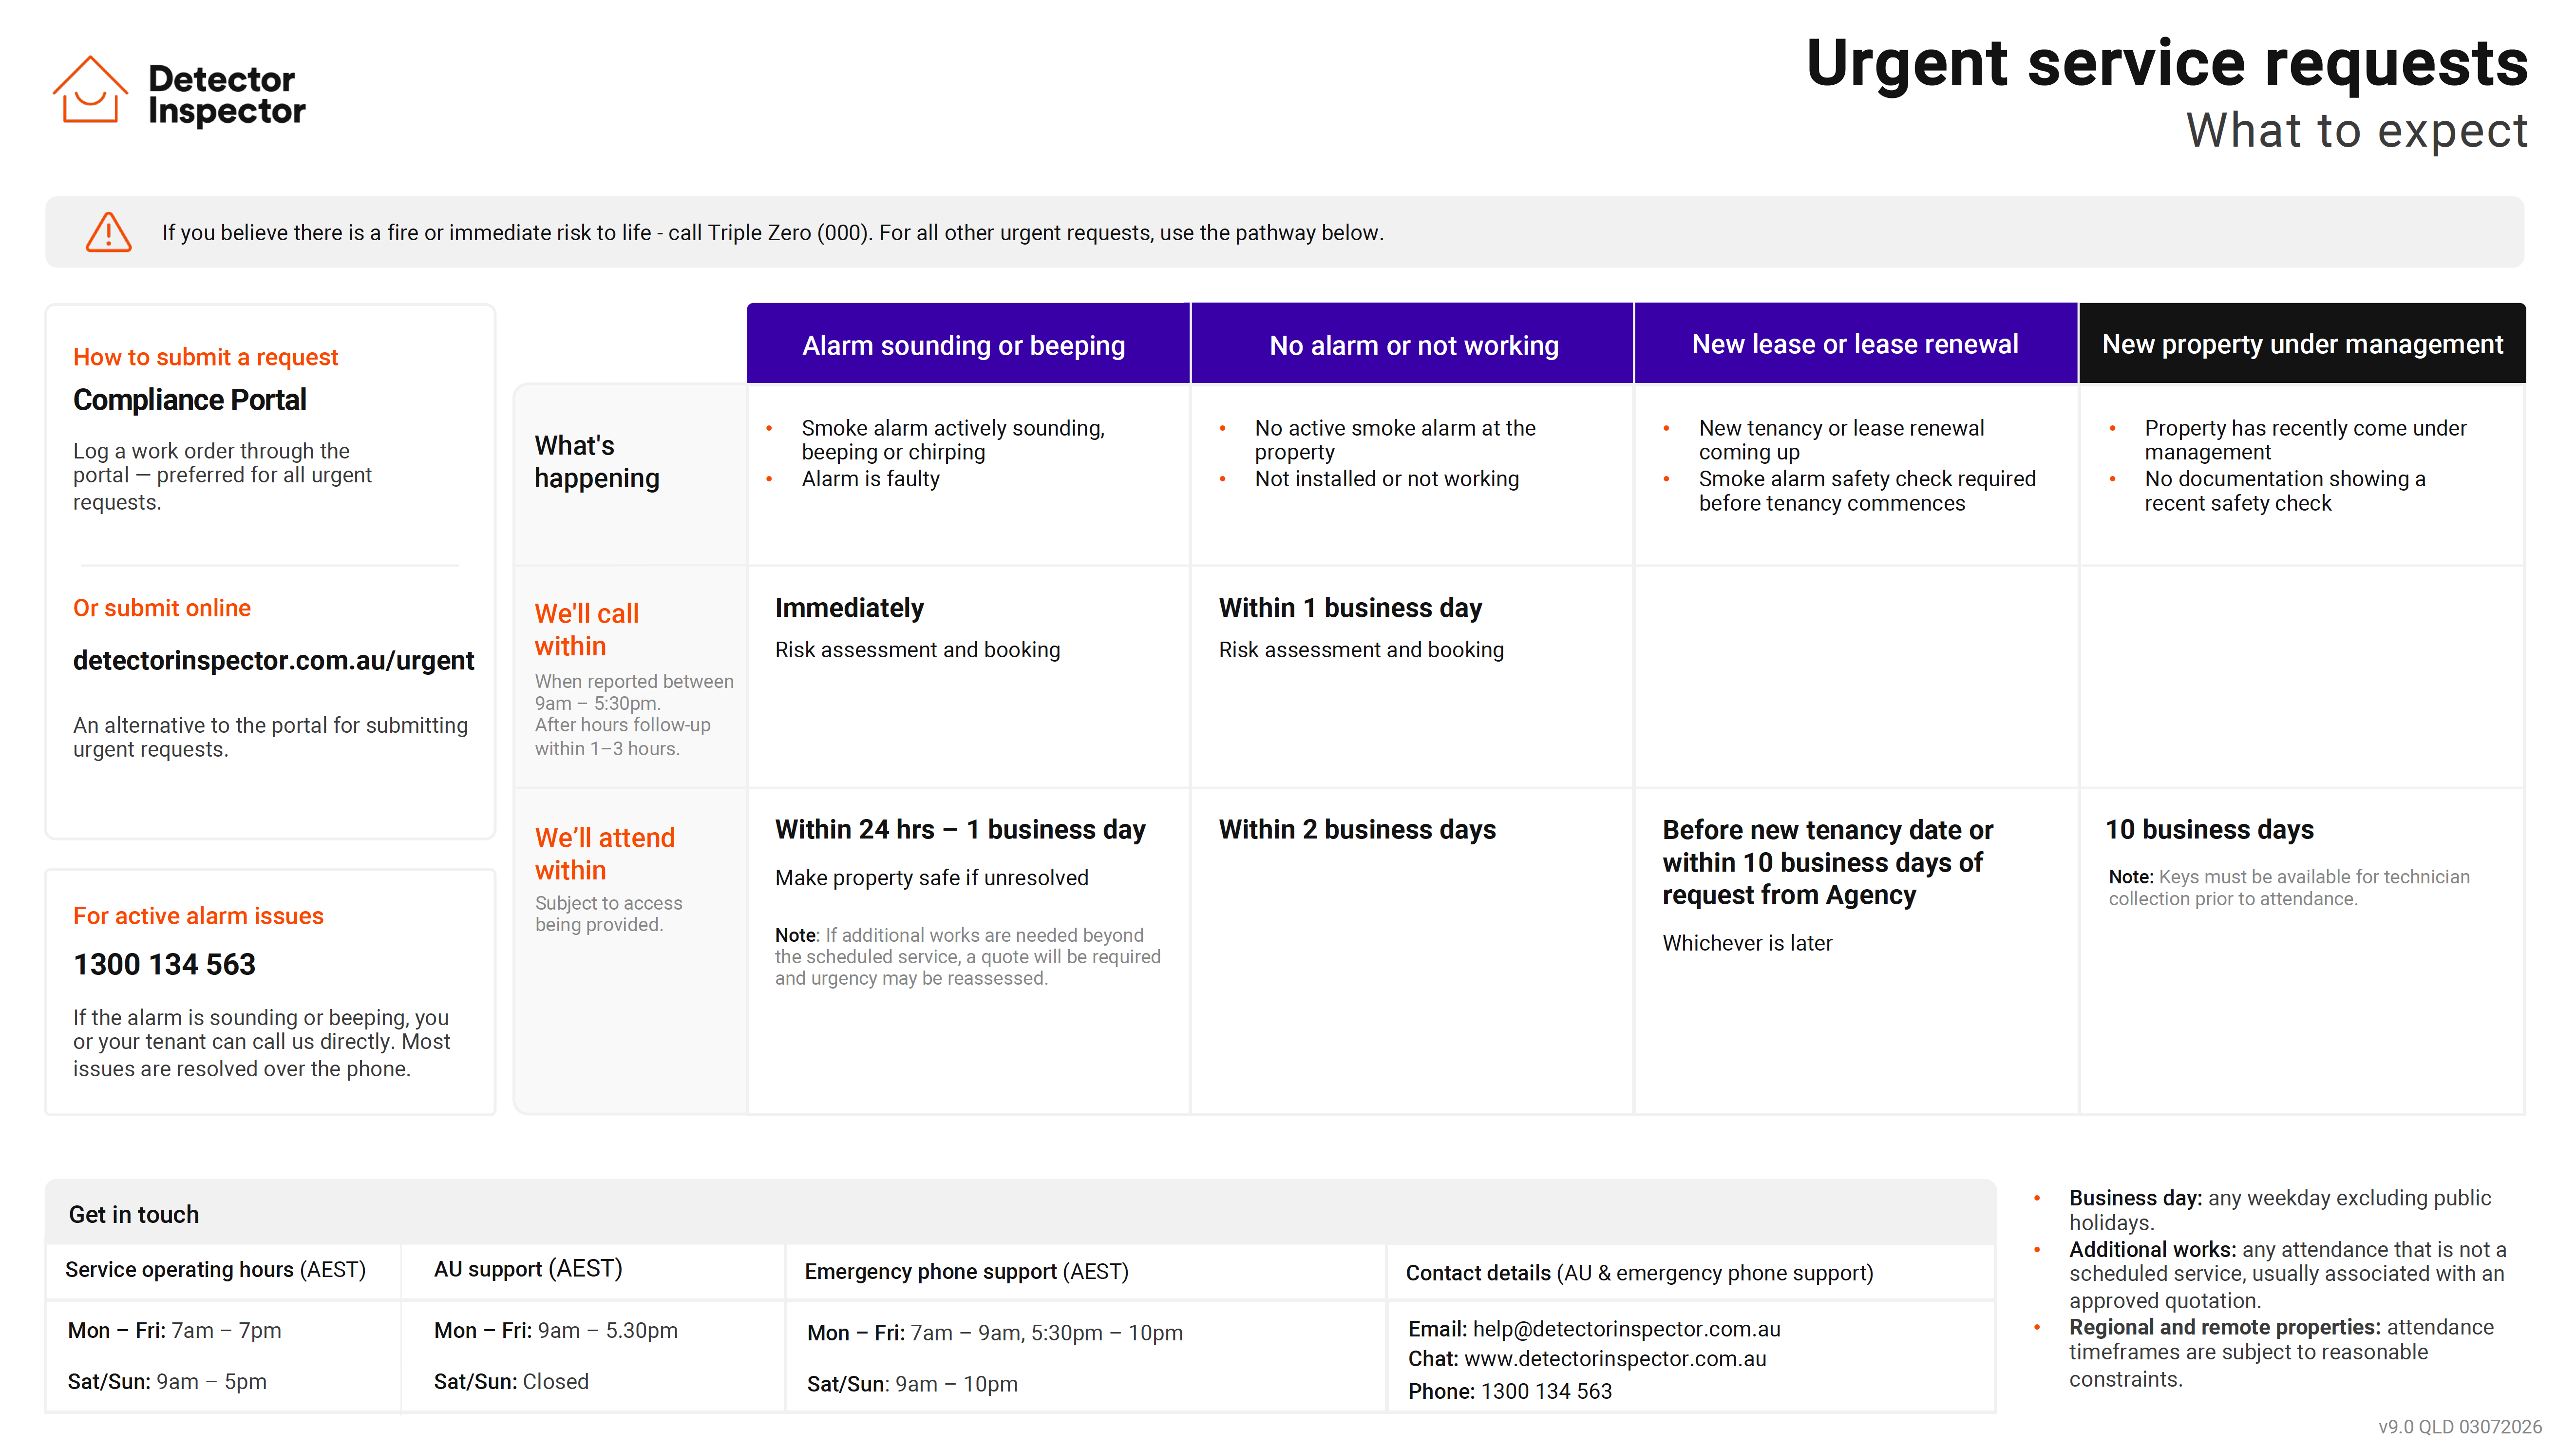Screen dimensions: 2576x1449
Task: Click the red warning triangle icon
Action: (x=109, y=232)
